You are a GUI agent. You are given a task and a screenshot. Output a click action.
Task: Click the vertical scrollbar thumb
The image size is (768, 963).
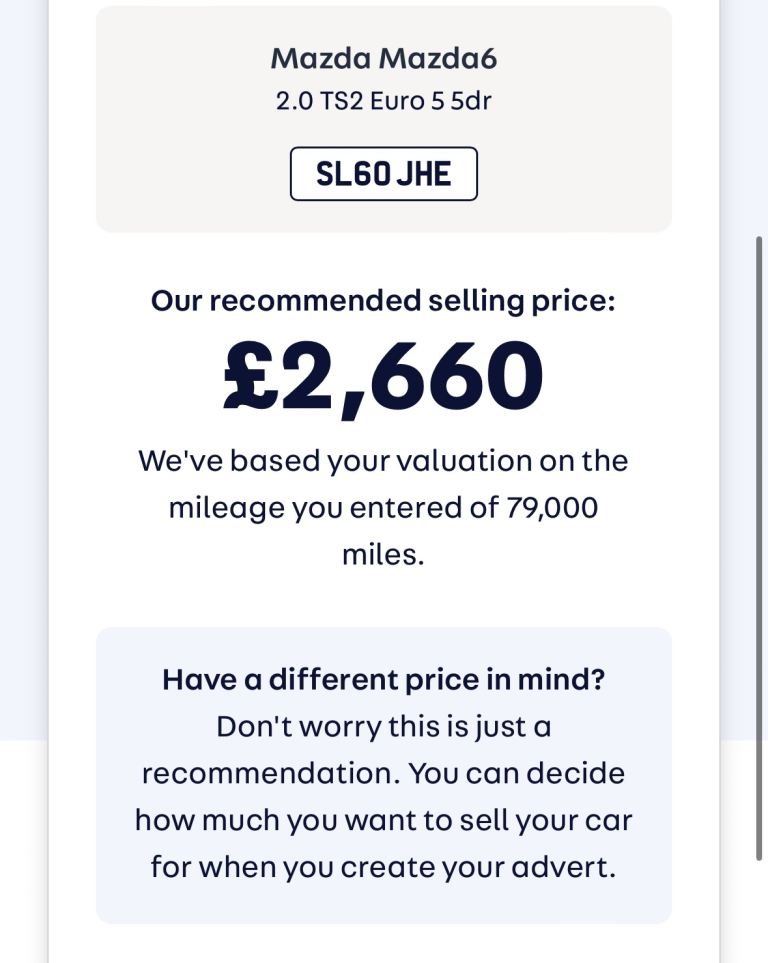click(759, 548)
